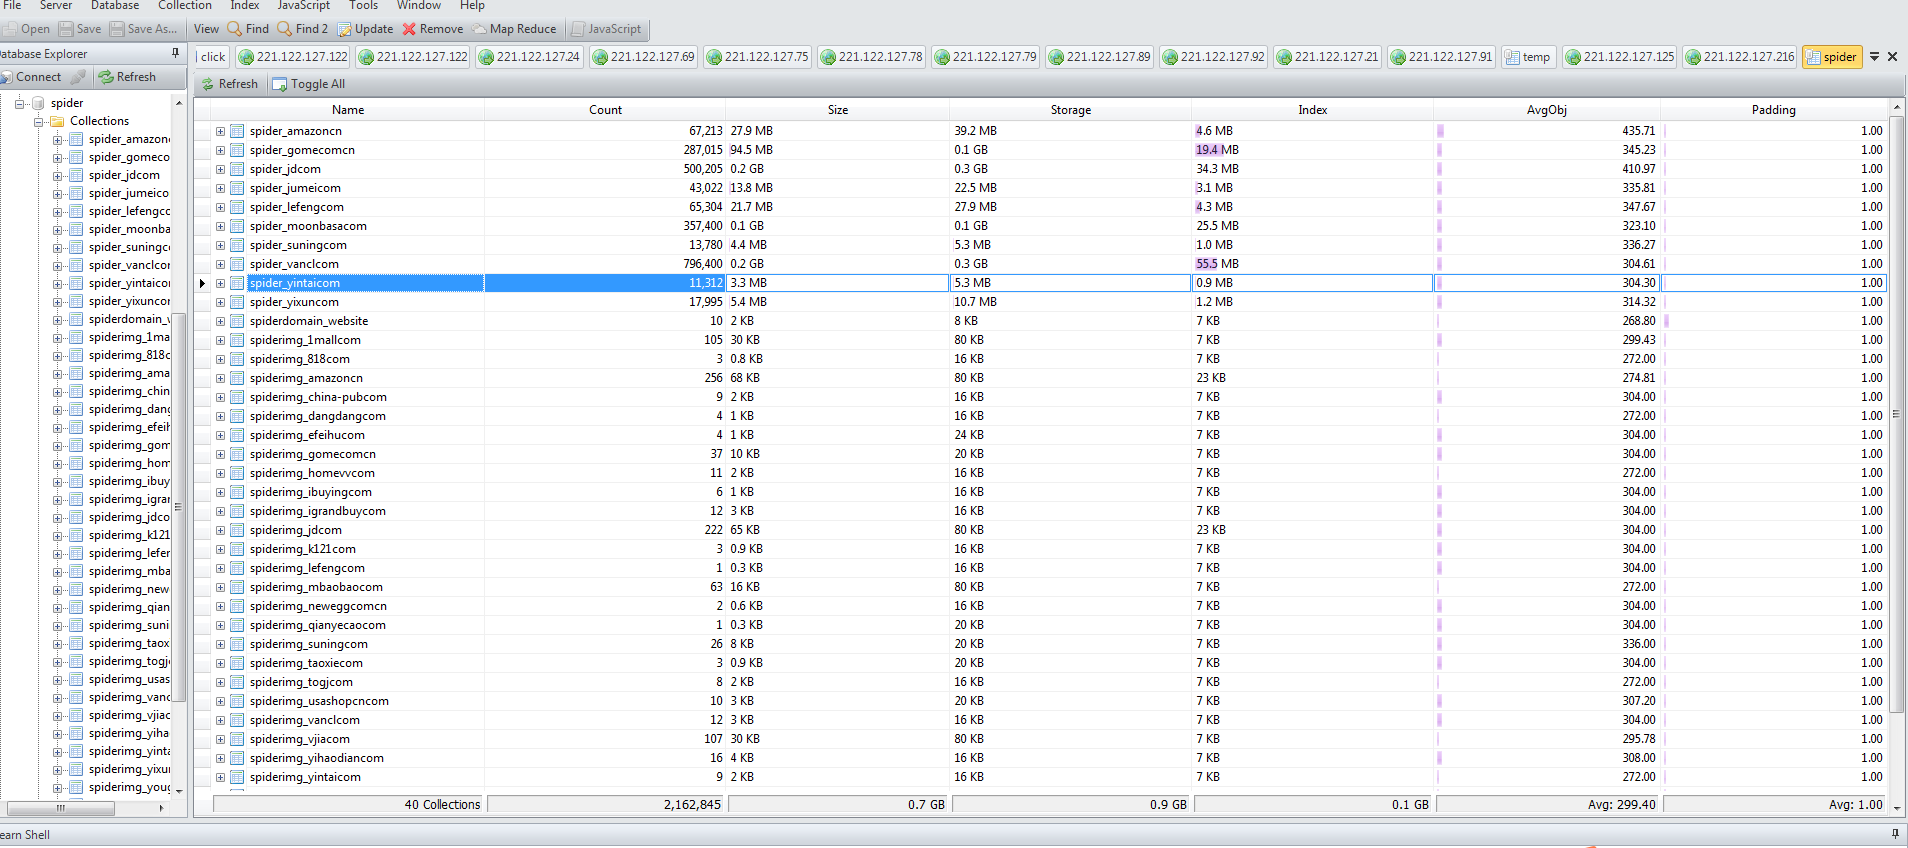The height and width of the screenshot is (848, 1908).
Task: Click Refresh icon in Database Explorer
Action: click(106, 77)
